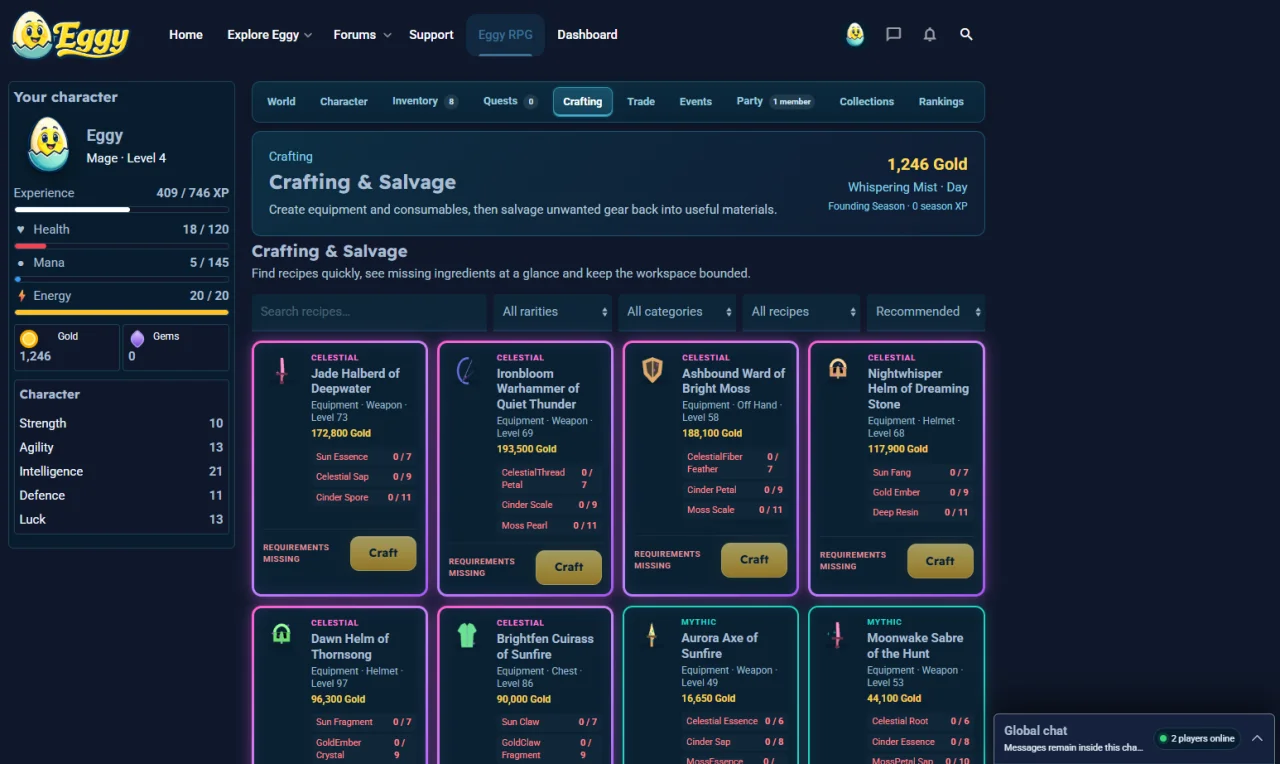This screenshot has height=764, width=1280.
Task: Click the Jade Halberd weapon icon
Action: pos(282,371)
